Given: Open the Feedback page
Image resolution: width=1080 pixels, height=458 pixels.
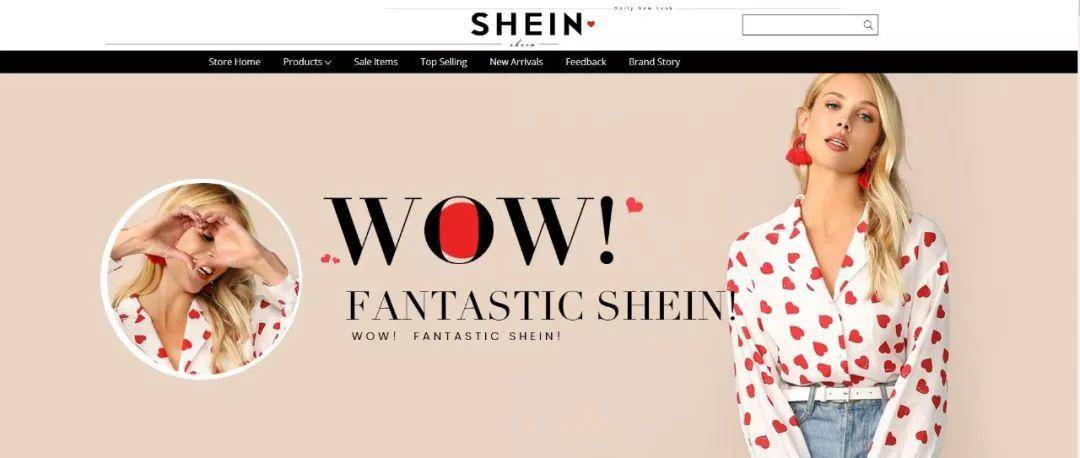Looking at the screenshot, I should [585, 62].
